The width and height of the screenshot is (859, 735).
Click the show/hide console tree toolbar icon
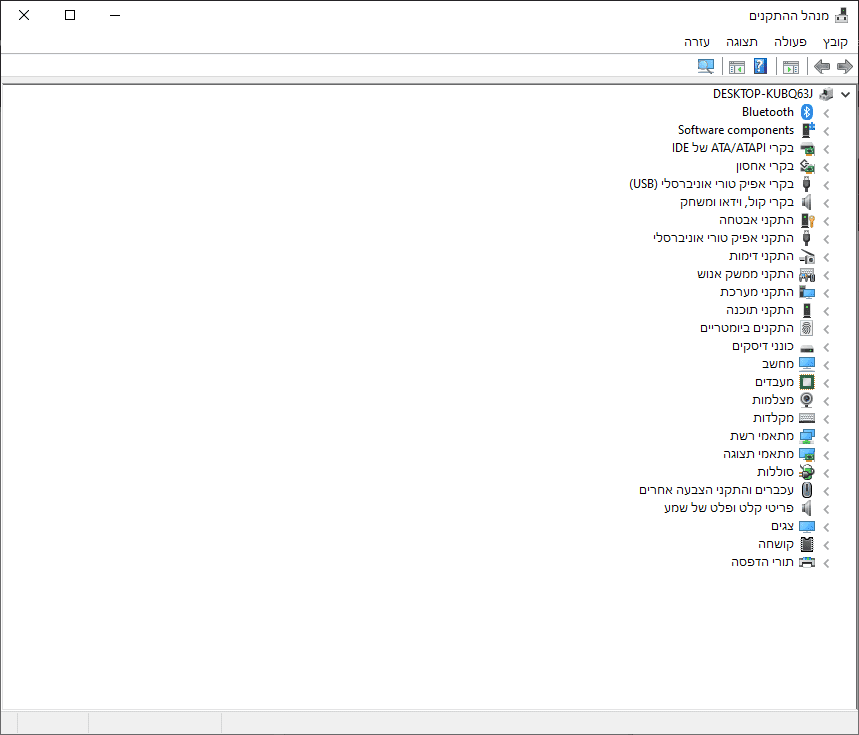[791, 67]
